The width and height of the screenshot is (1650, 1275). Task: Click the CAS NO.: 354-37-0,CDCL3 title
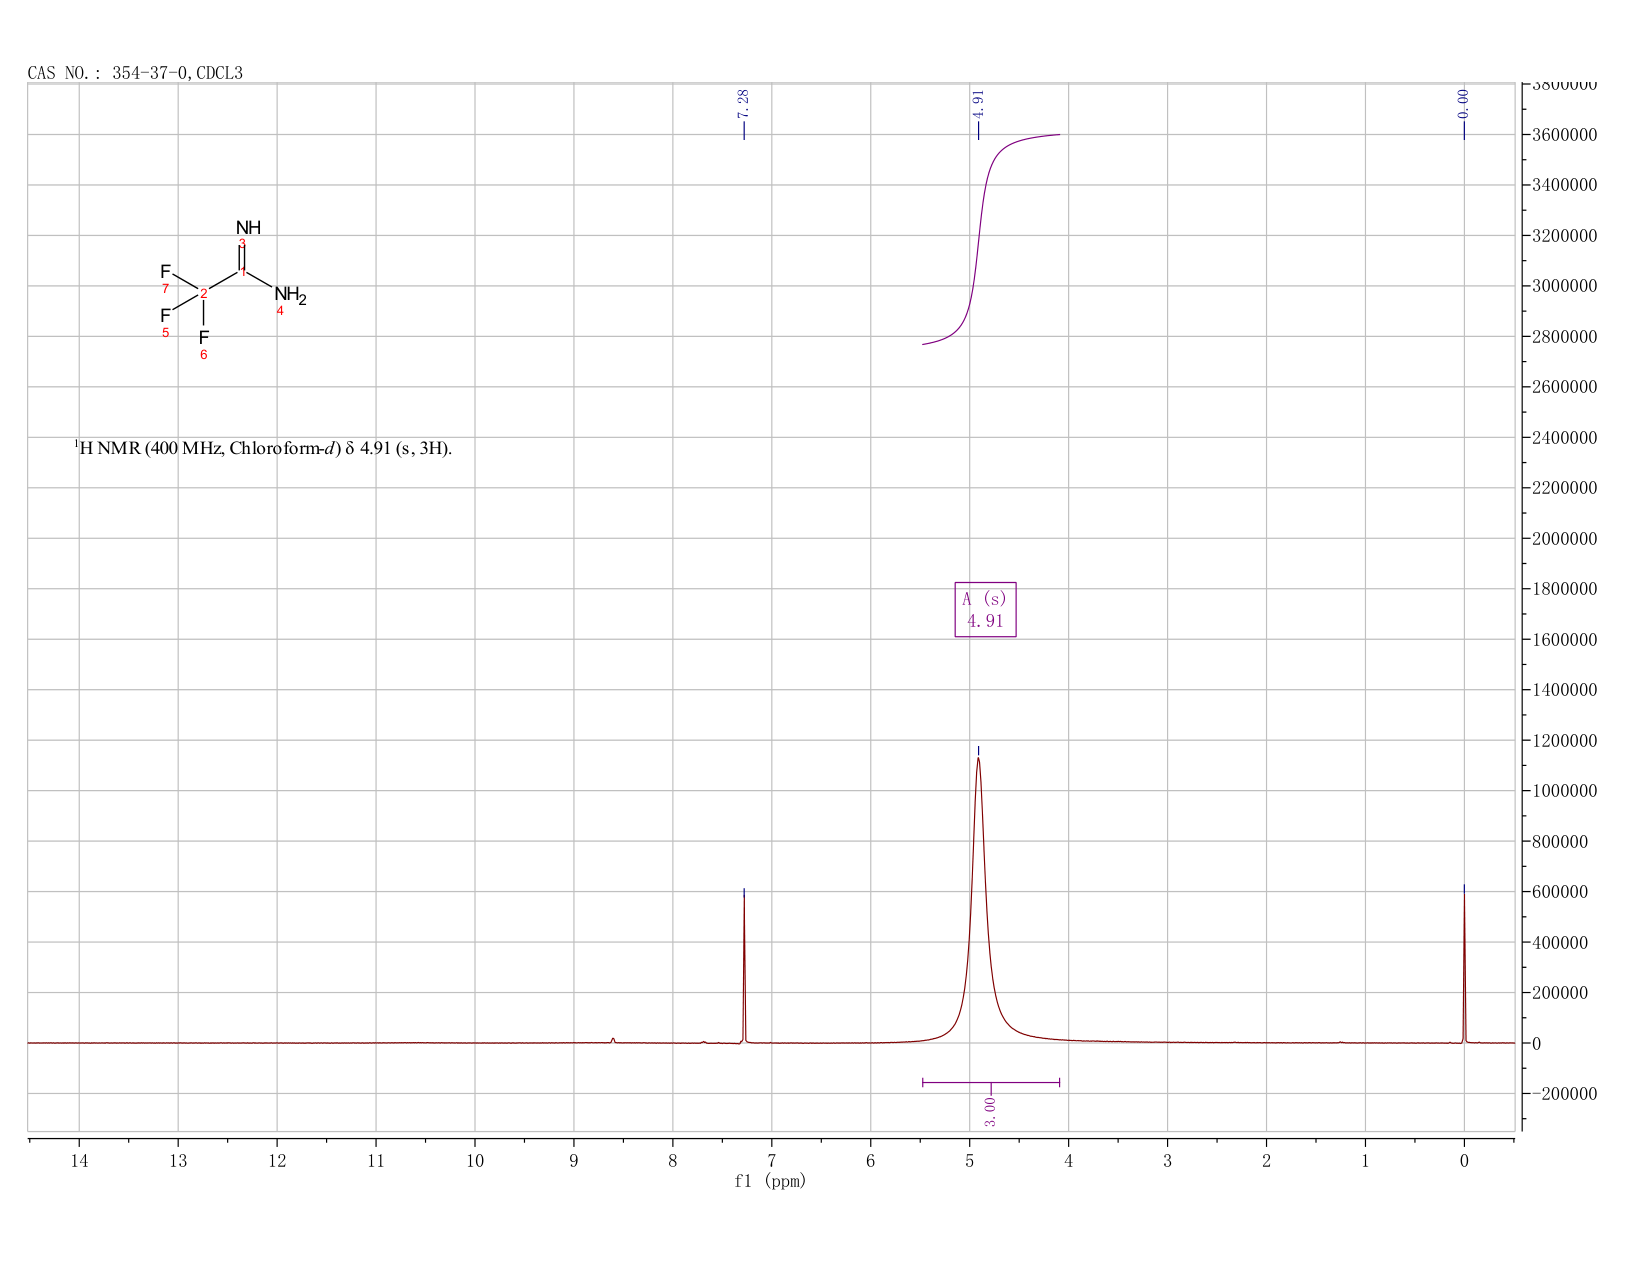point(135,73)
